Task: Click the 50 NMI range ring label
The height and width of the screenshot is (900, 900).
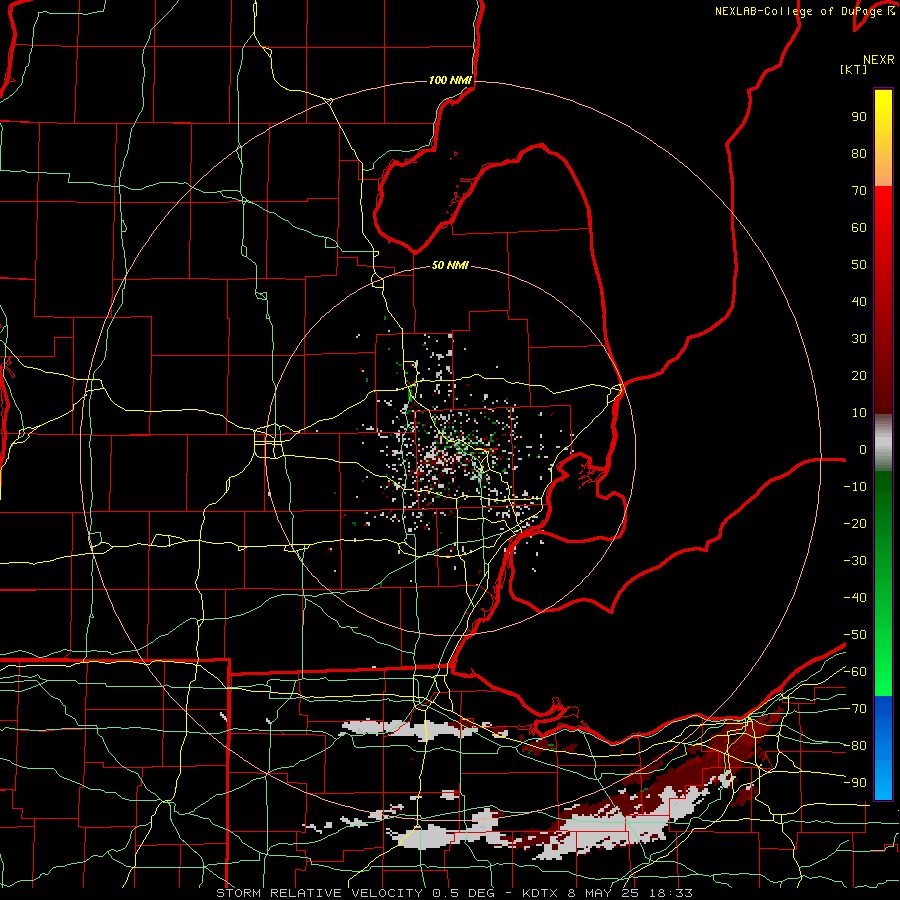Action: tap(450, 265)
